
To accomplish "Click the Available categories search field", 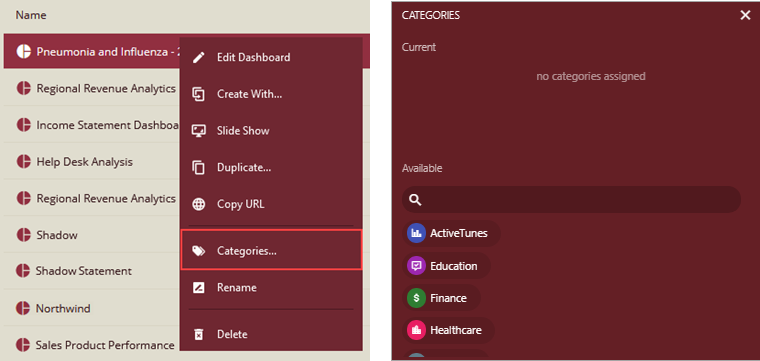I will [571, 200].
